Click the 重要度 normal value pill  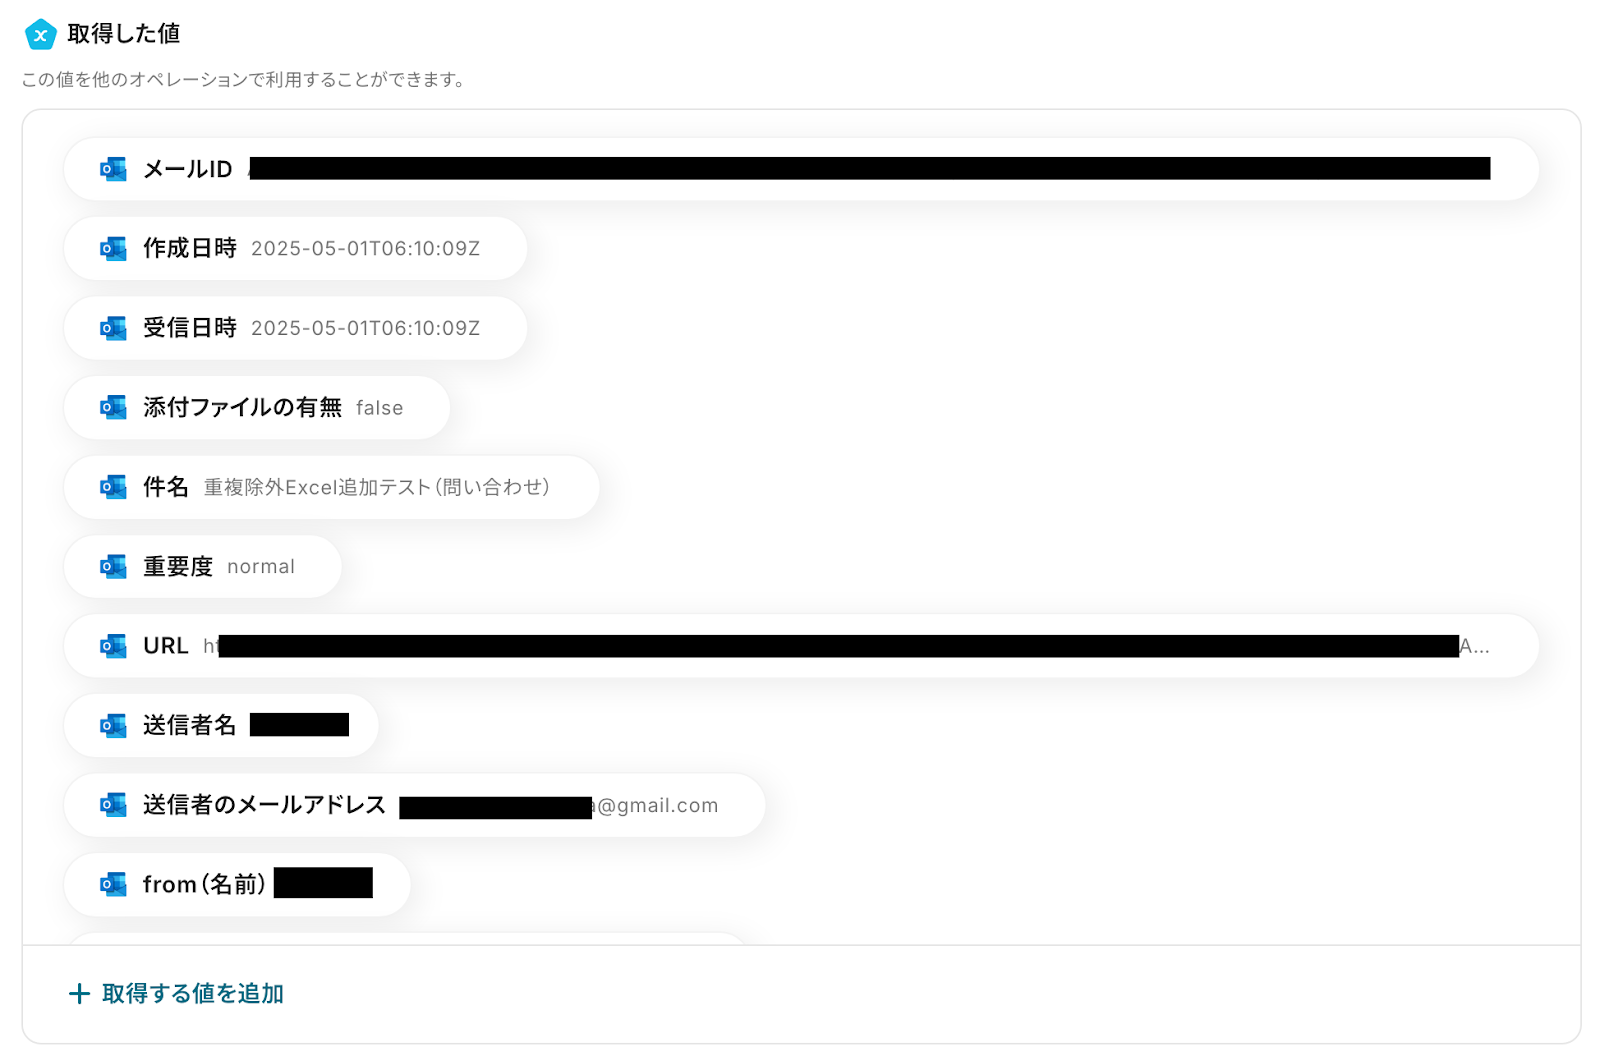(203, 566)
